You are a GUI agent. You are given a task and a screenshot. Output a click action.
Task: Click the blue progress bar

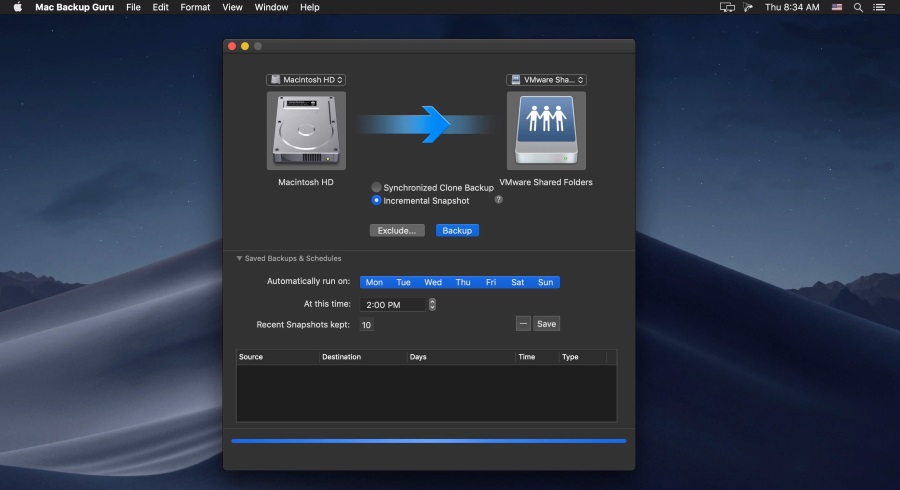(x=429, y=441)
